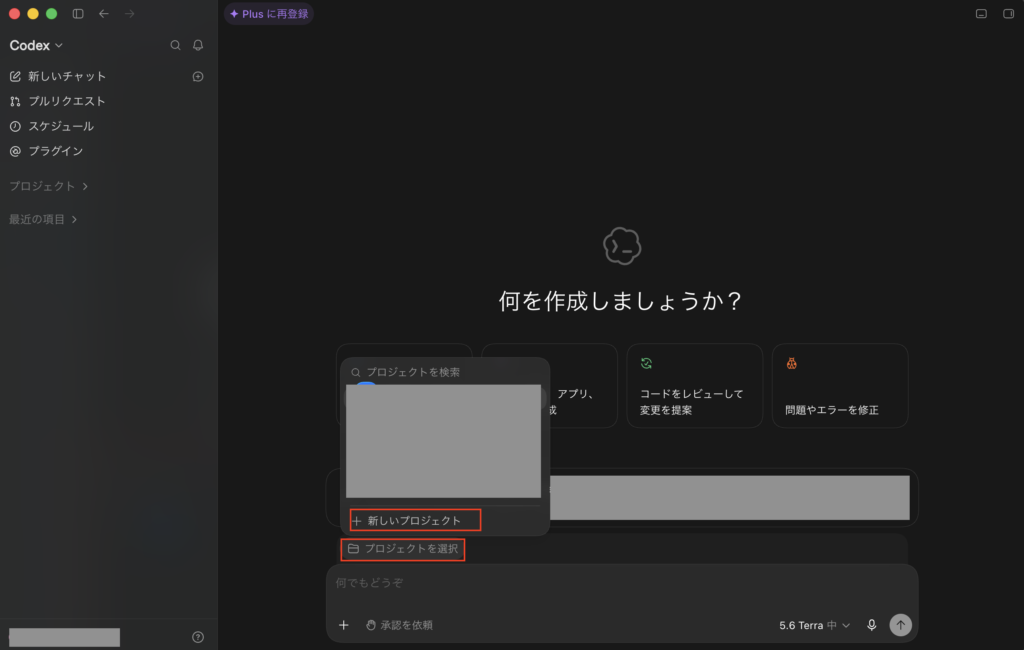Click the plus-circle icon beside 新しいチャット
Screen dimensions: 1024x650
(198, 76)
